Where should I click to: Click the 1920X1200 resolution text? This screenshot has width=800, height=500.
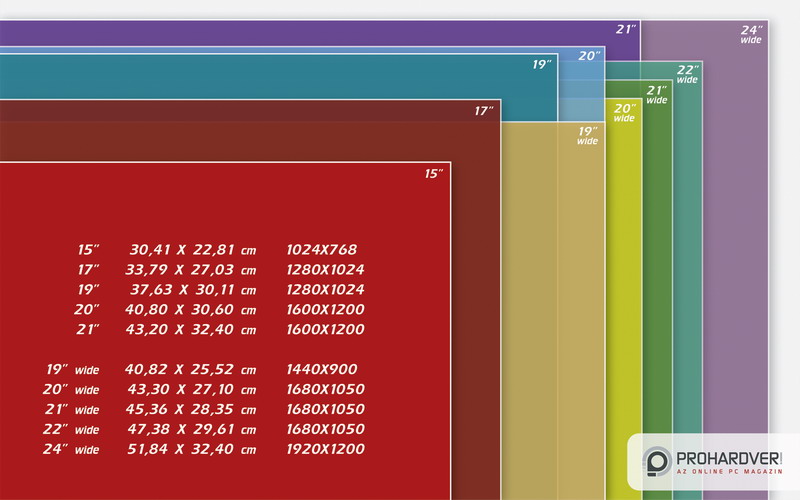pos(325,449)
